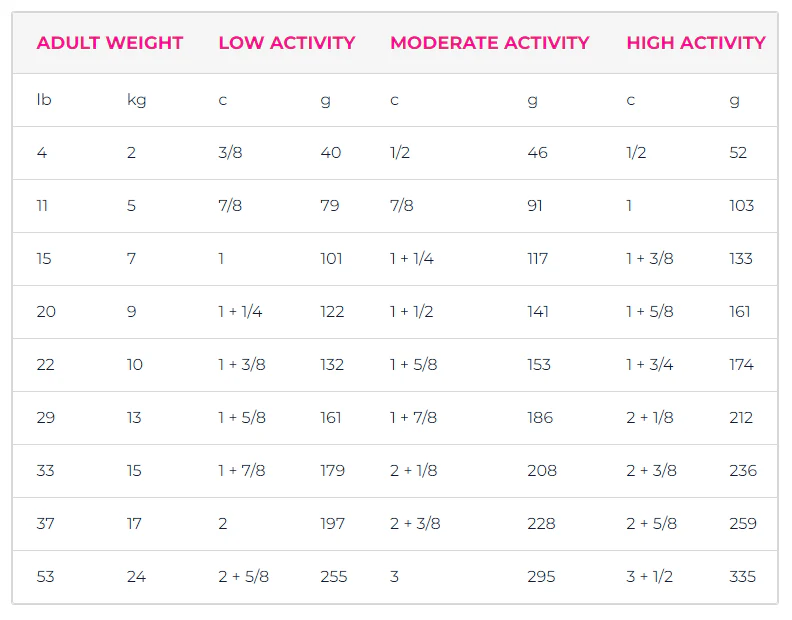This screenshot has width=792, height=620.
Task: Select the 2 + 5/8 low activity cell
Action: tap(243, 577)
